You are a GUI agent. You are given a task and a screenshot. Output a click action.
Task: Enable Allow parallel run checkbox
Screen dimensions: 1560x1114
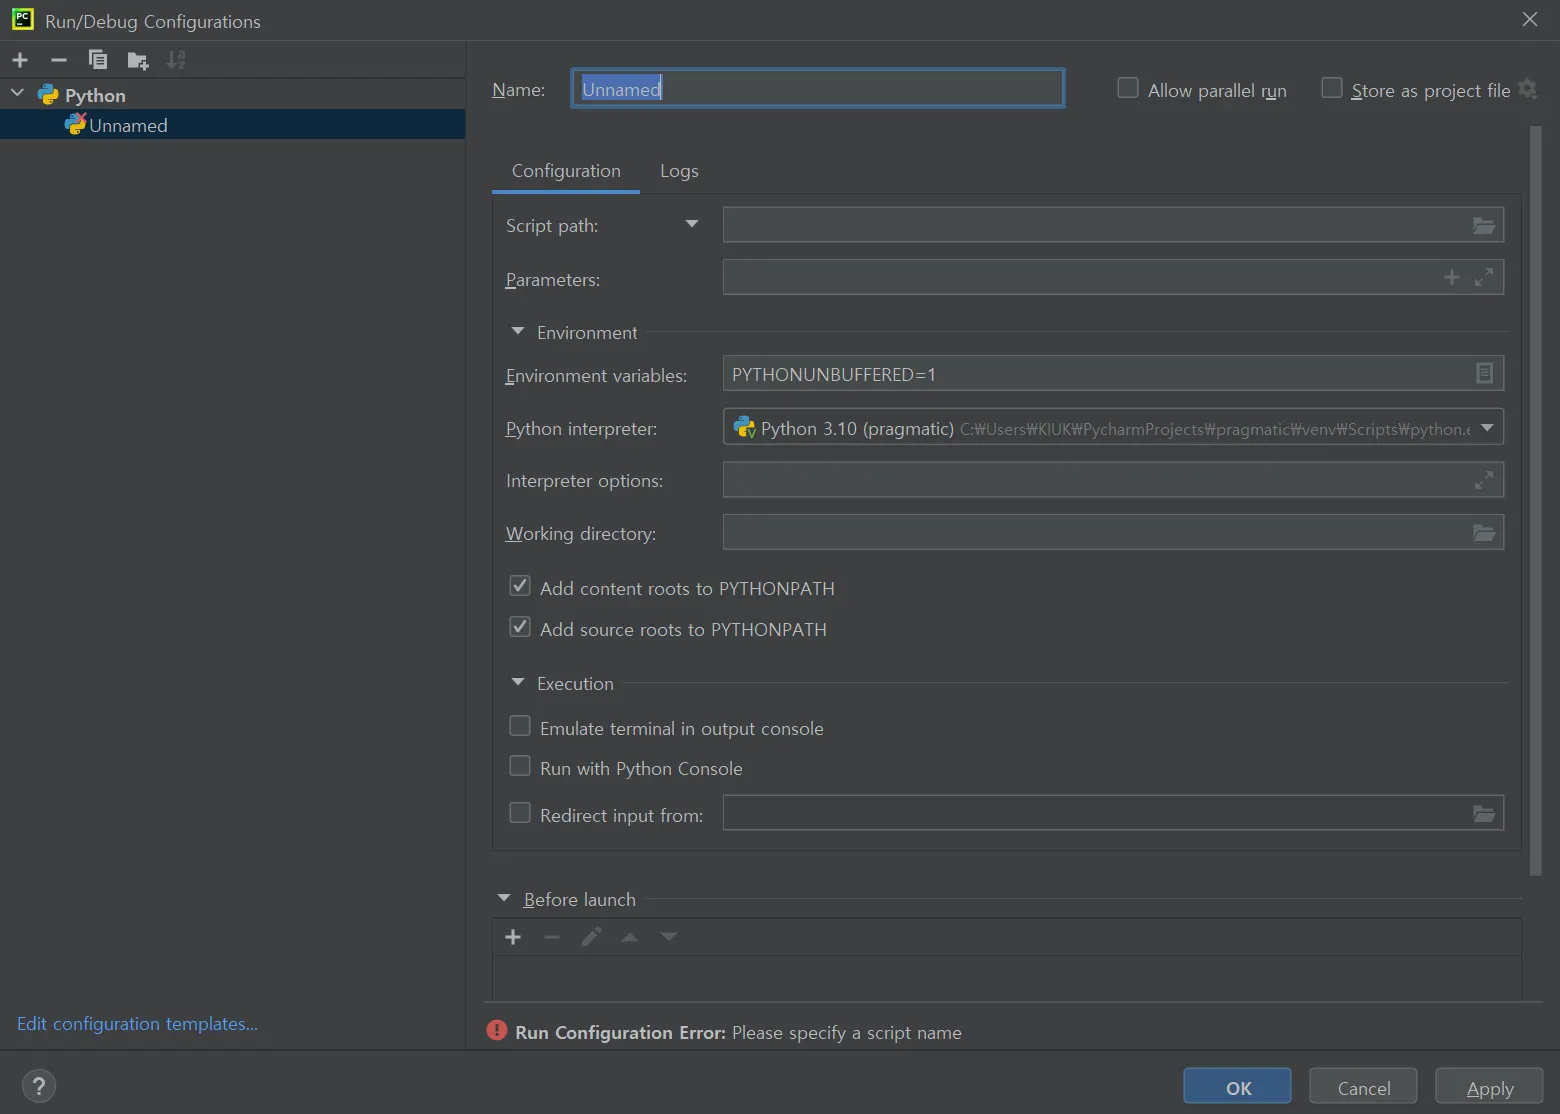pyautogui.click(x=1128, y=89)
